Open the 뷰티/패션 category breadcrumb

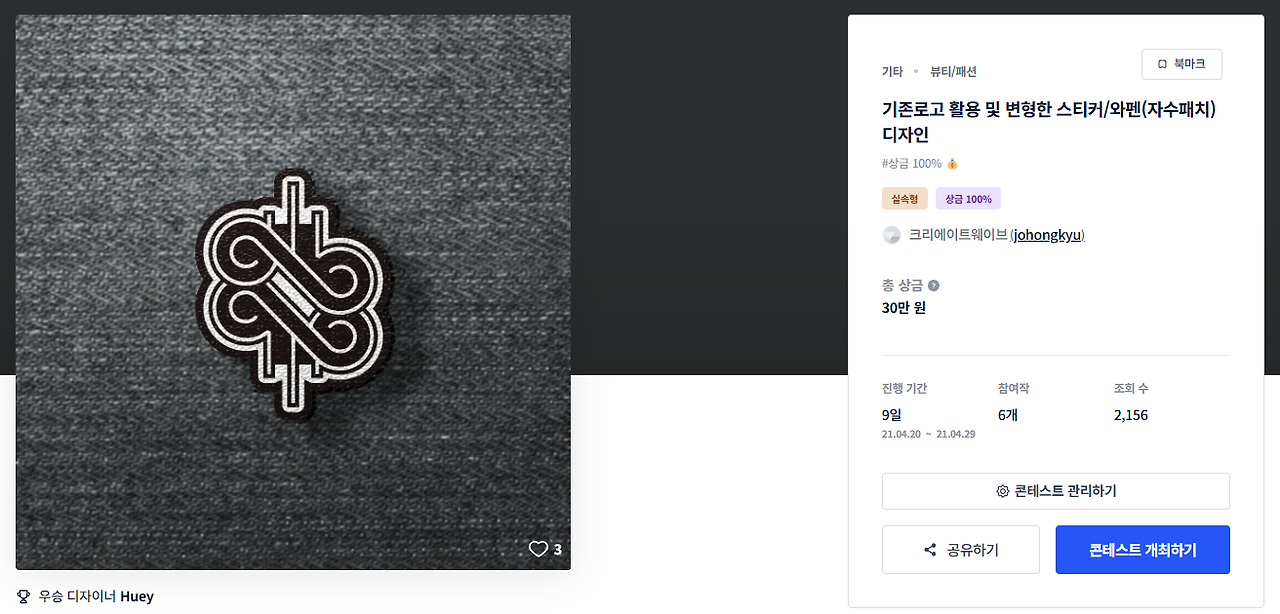tap(953, 72)
